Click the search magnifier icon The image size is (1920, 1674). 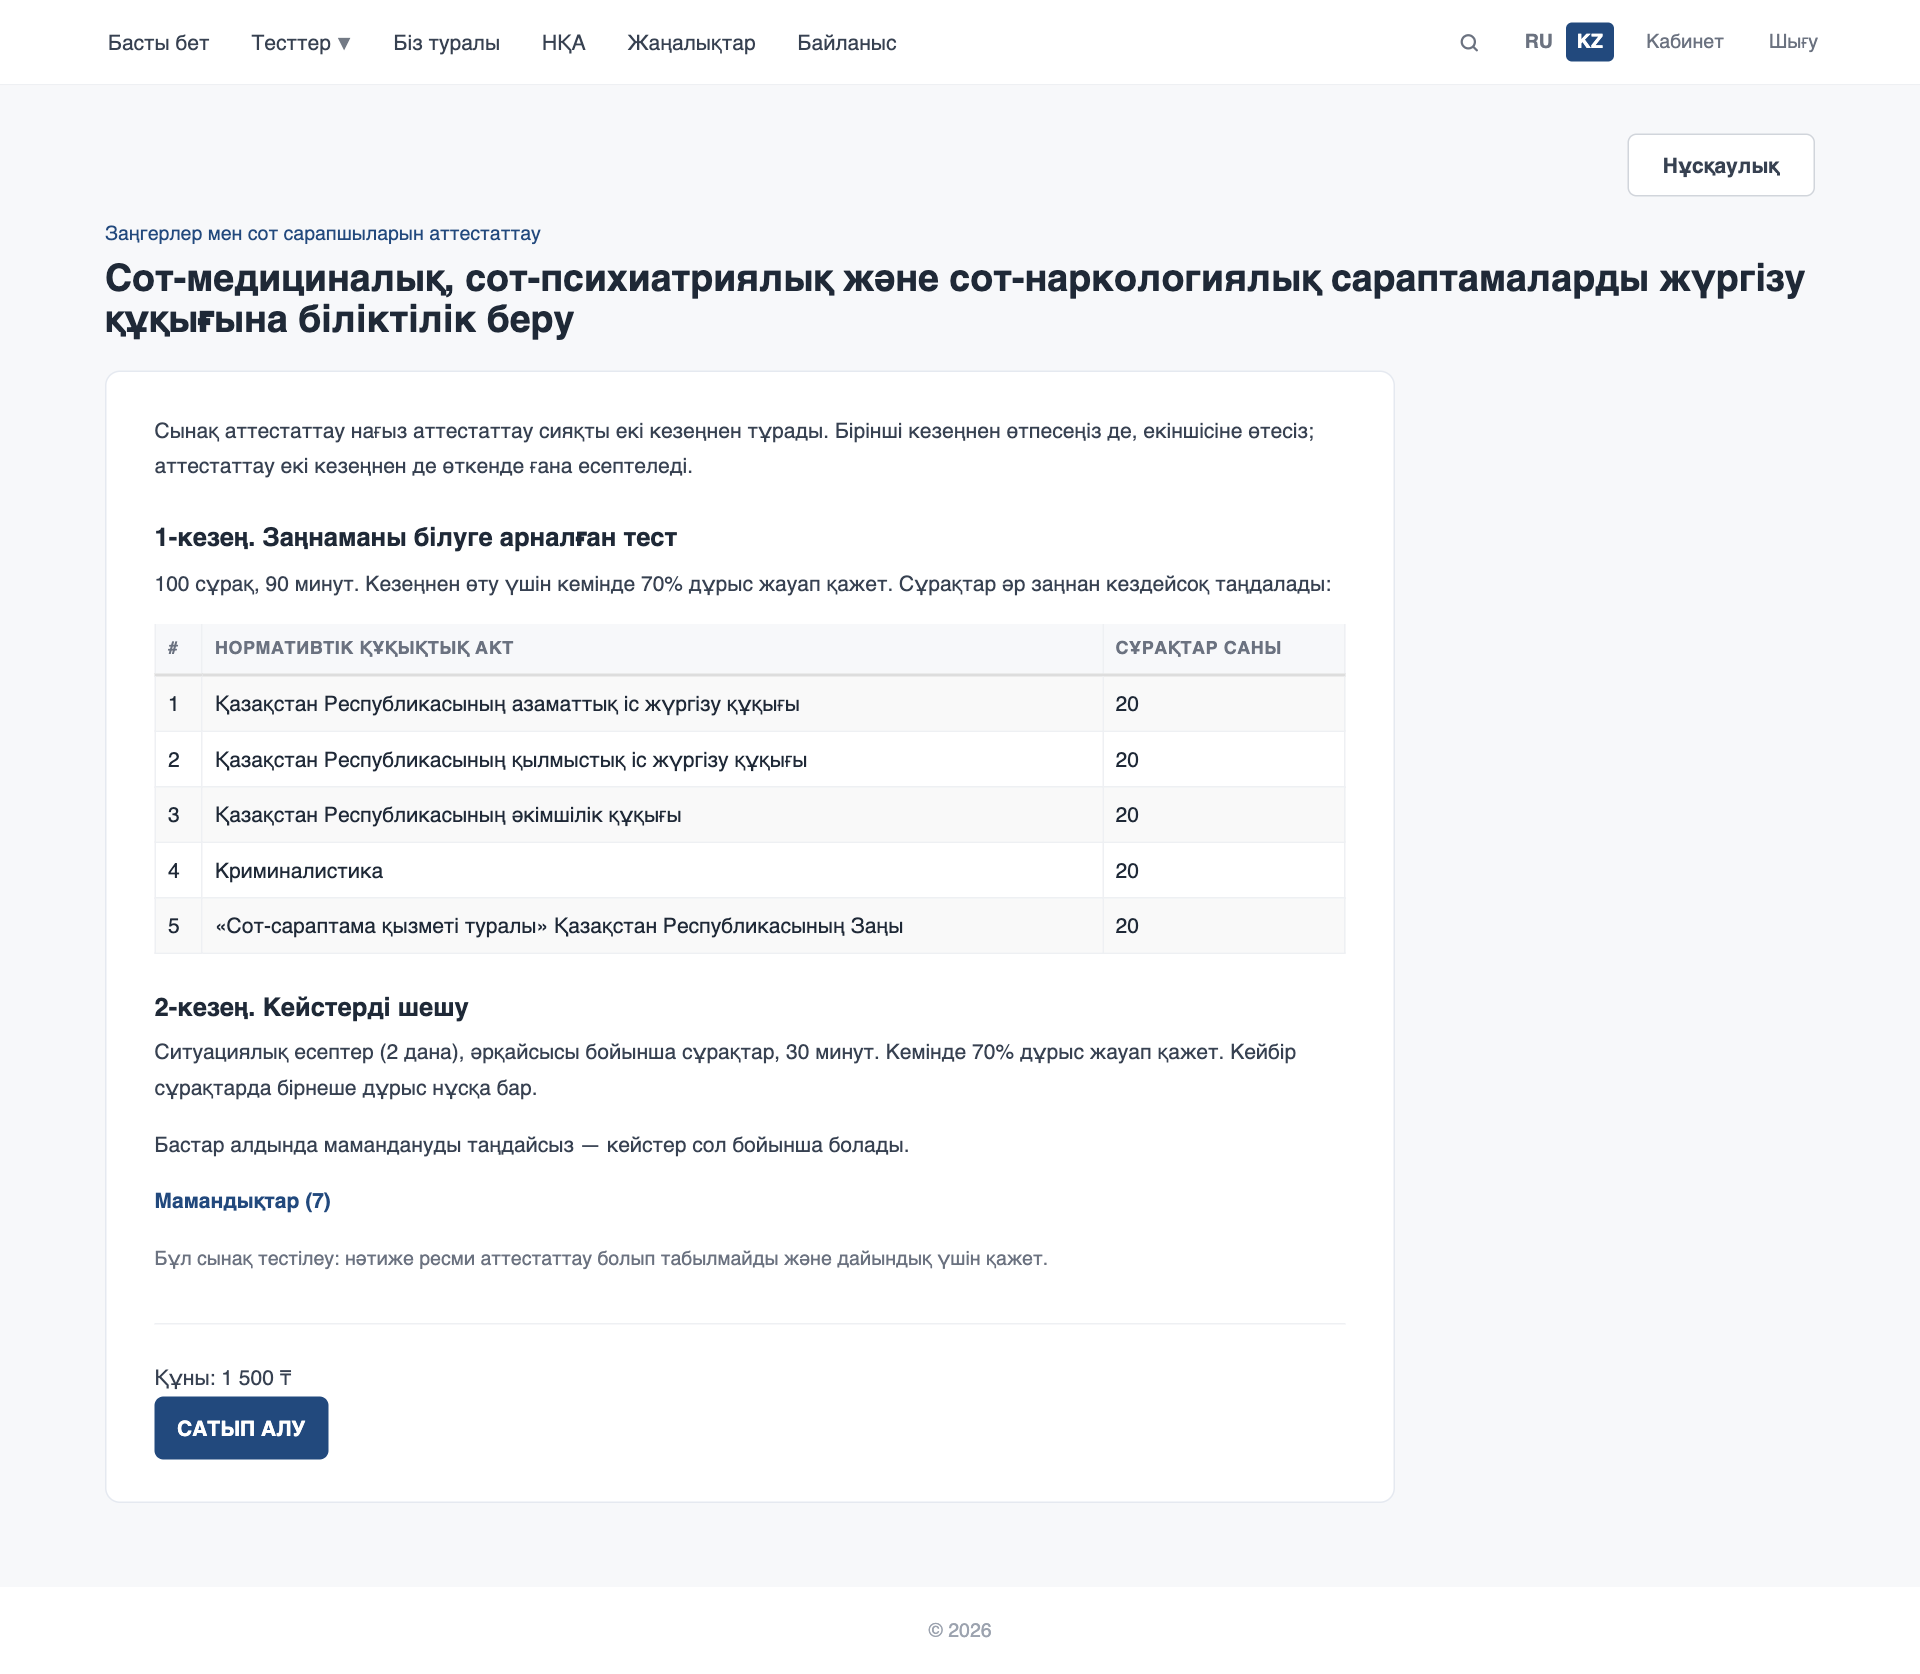[x=1468, y=42]
